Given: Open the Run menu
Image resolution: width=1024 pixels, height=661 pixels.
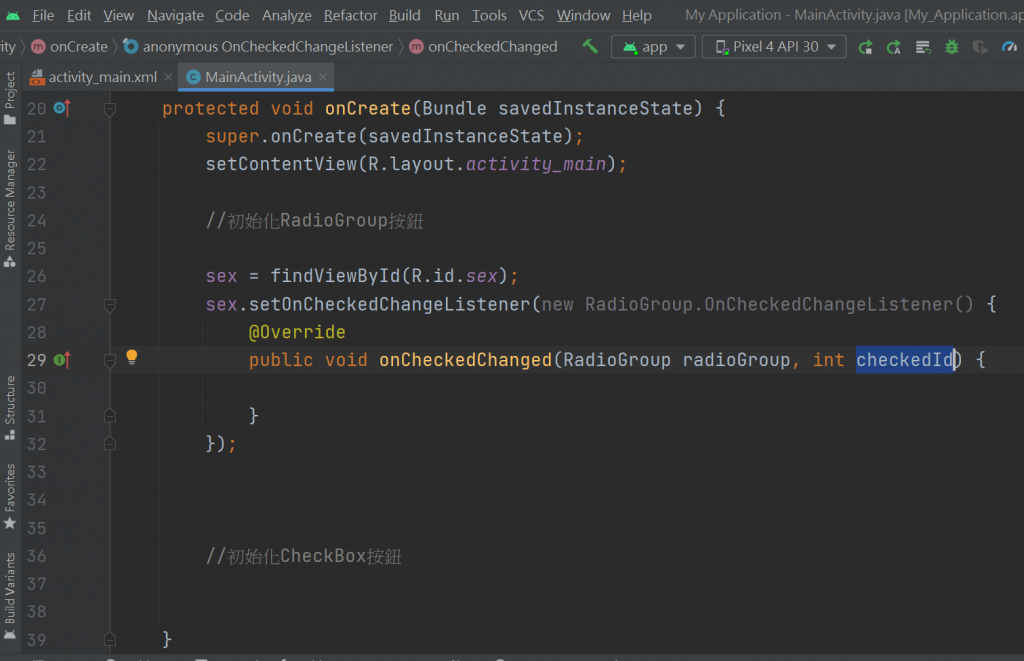Looking at the screenshot, I should point(447,15).
